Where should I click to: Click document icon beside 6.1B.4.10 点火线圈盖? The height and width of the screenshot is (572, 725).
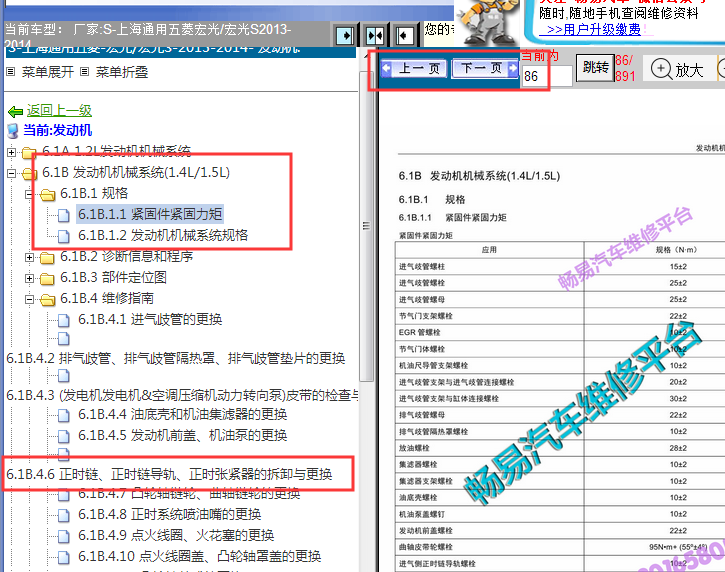pos(64,557)
